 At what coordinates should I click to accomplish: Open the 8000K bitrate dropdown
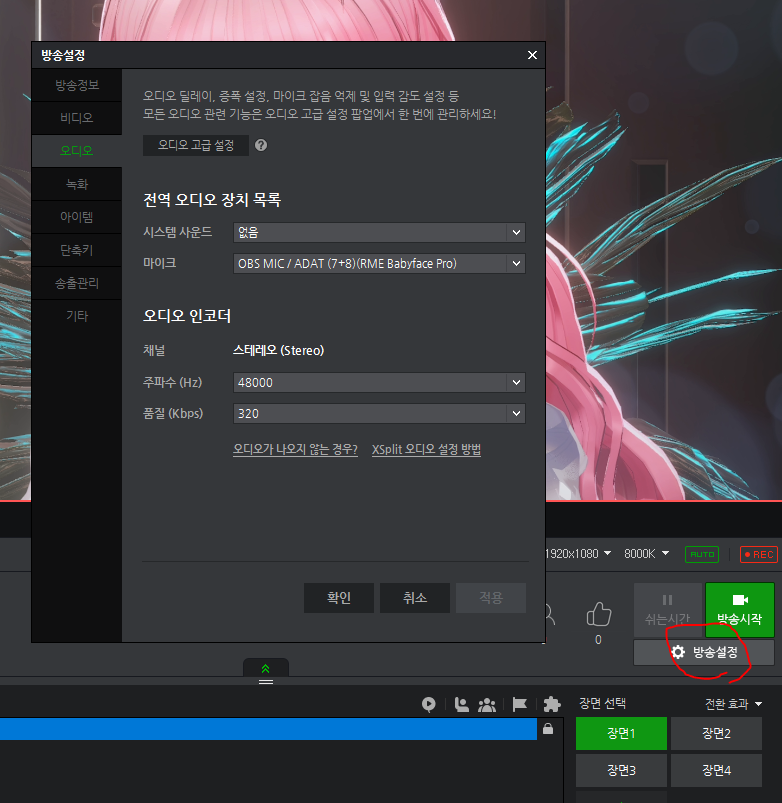coord(647,554)
